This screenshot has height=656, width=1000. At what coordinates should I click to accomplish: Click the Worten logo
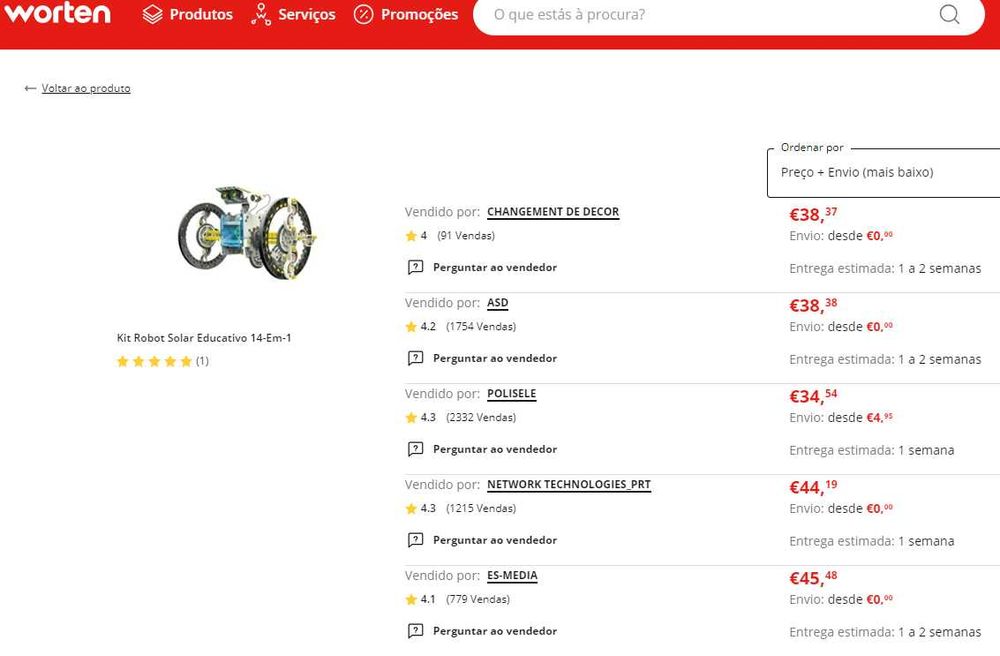click(57, 13)
